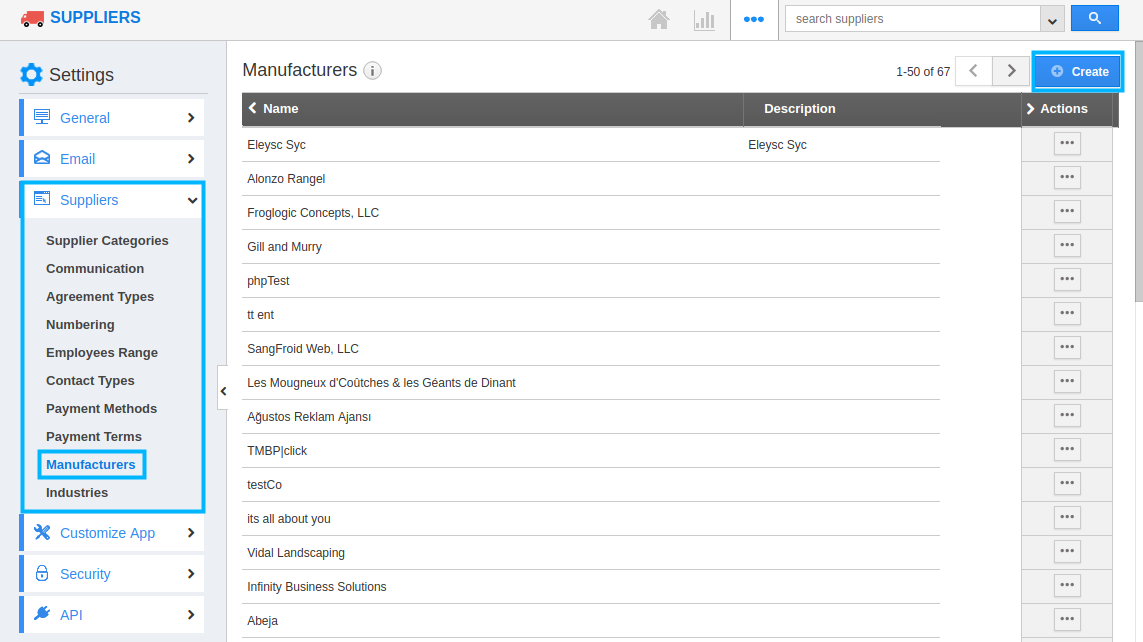
Task: Click the Alonzo Rangel manufacturer name
Action: [286, 179]
